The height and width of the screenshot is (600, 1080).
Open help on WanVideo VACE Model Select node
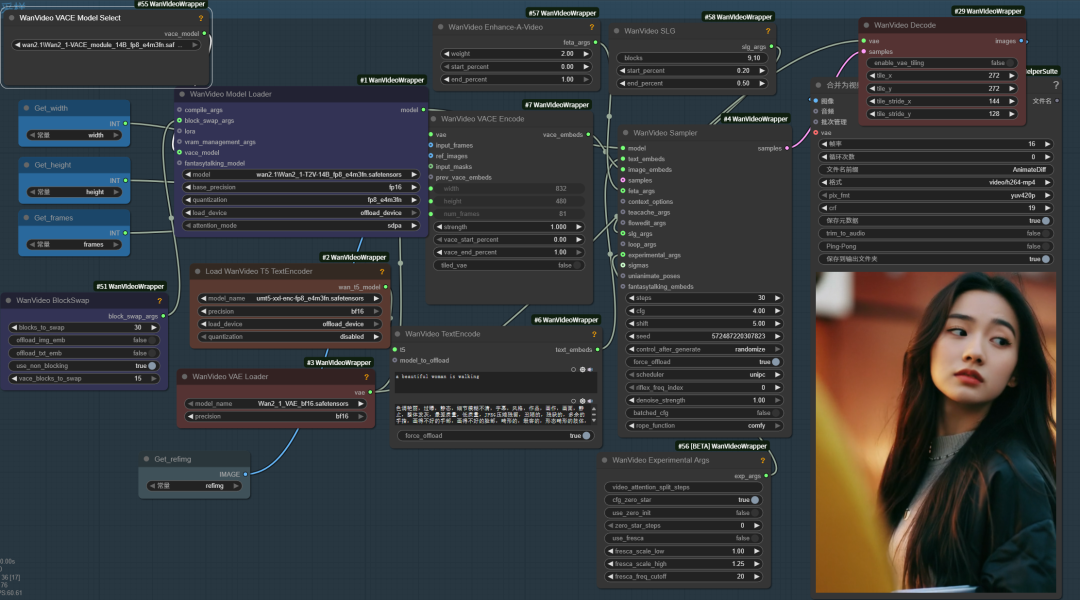coord(200,18)
